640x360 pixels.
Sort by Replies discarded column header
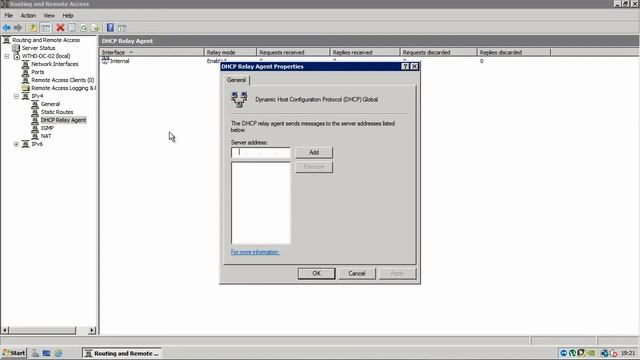click(514, 52)
